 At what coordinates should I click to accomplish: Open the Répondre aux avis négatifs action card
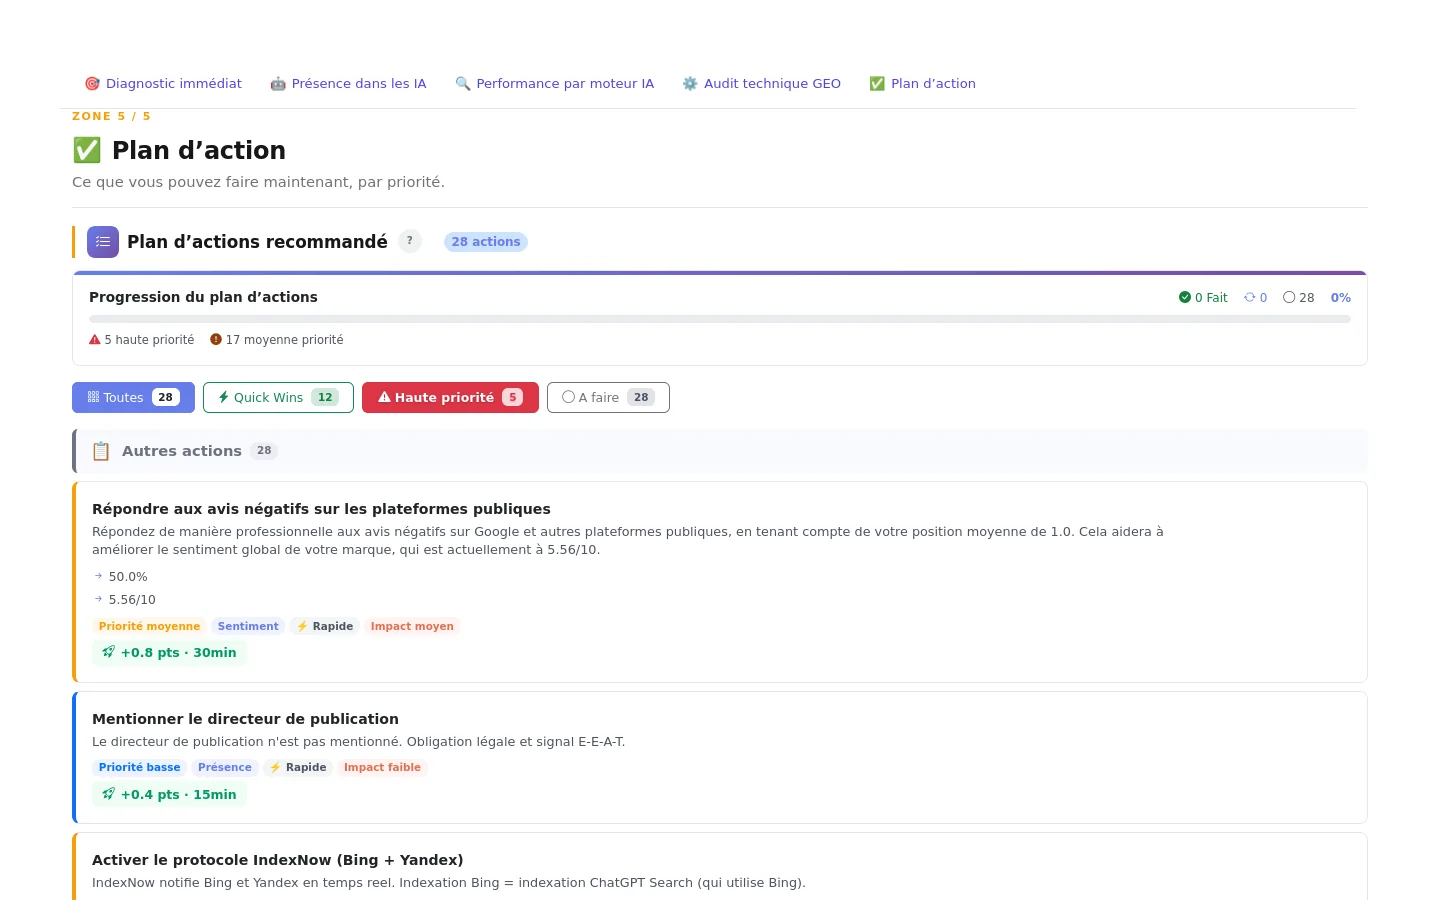[x=720, y=582]
